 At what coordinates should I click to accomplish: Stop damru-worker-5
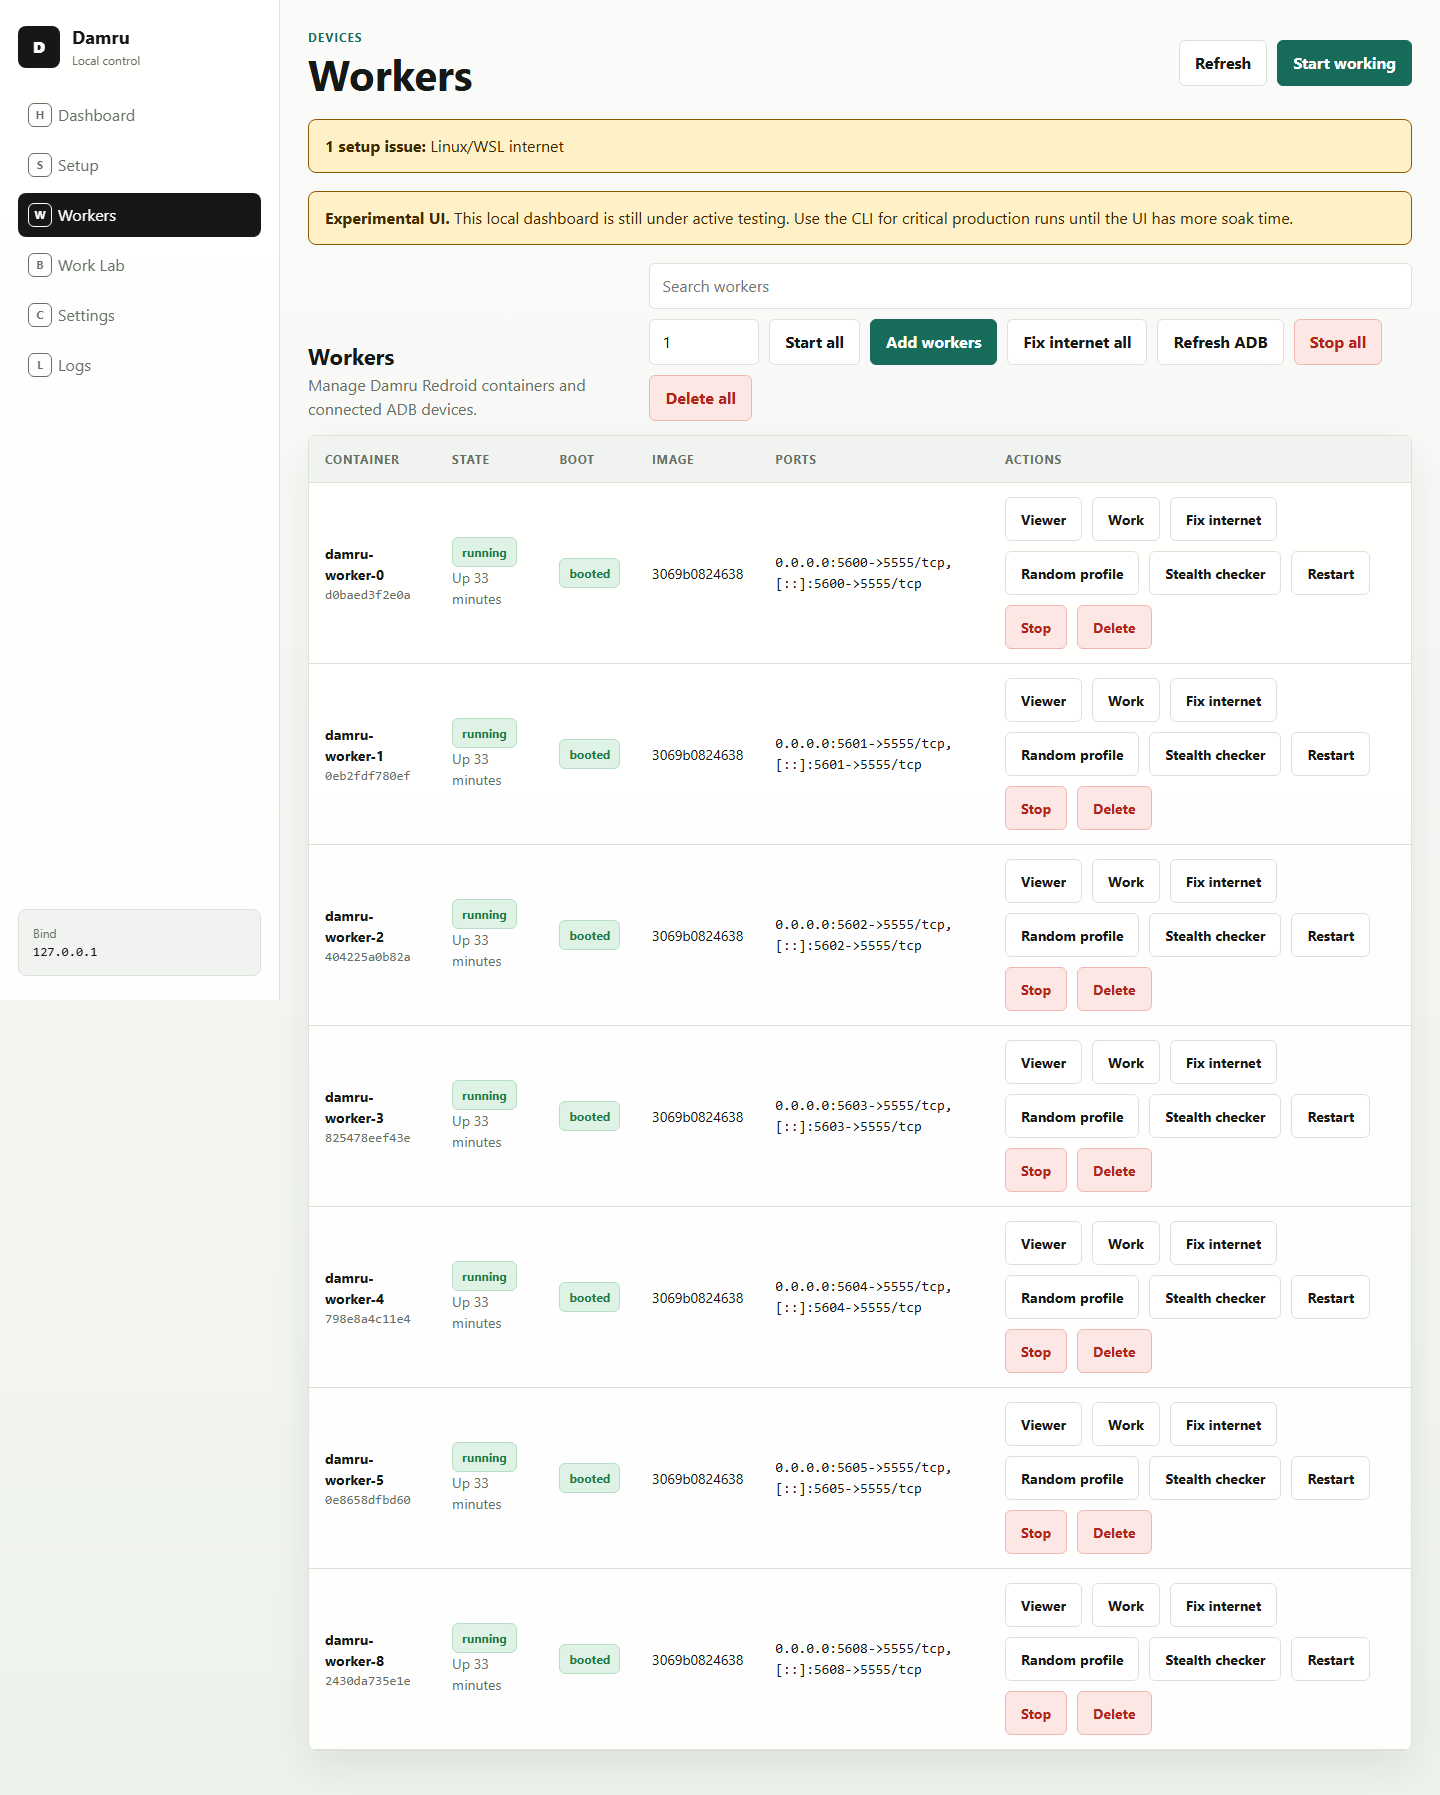point(1036,1533)
